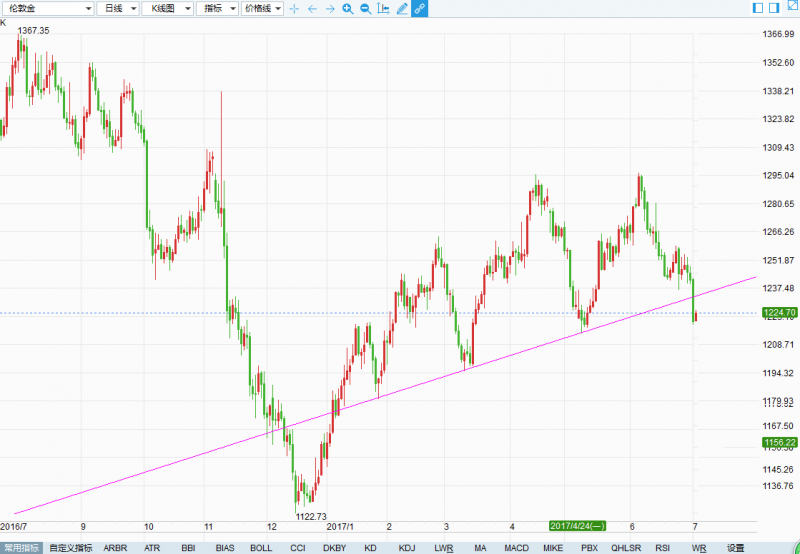Click the price axis adjust icon
Viewport: 800px width, 554px height.
coord(383,8)
